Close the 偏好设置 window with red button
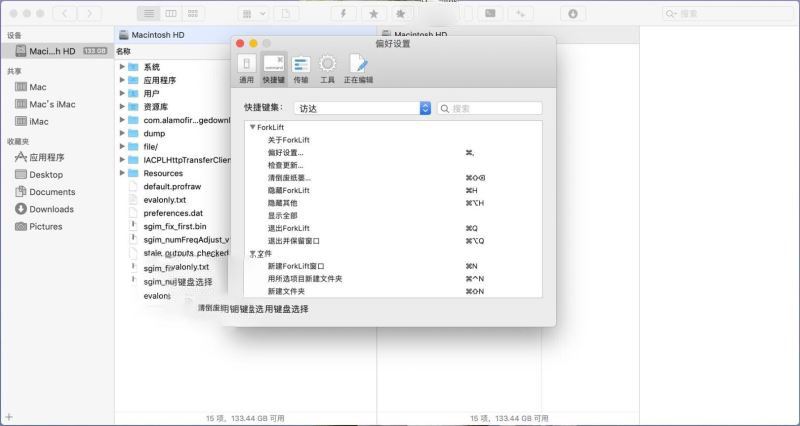 pos(240,43)
